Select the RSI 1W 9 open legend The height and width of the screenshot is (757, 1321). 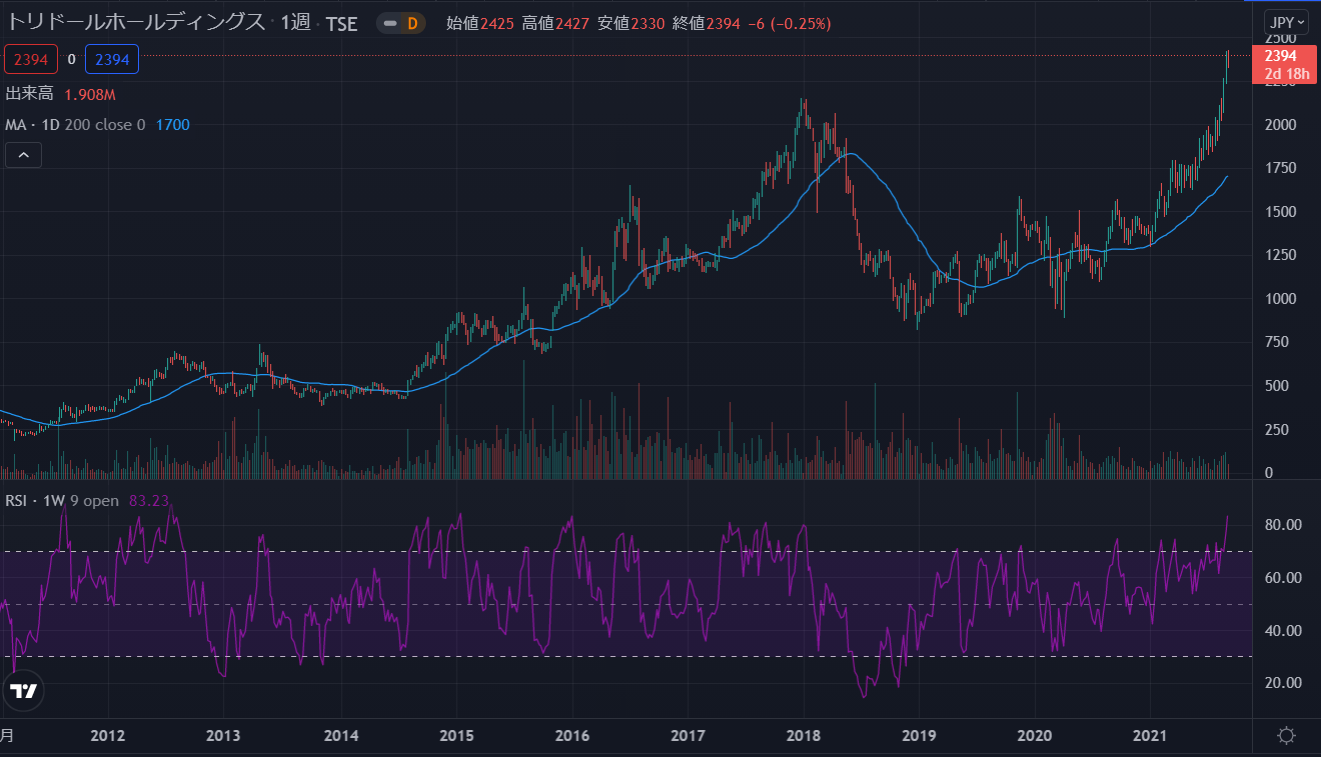(62, 501)
